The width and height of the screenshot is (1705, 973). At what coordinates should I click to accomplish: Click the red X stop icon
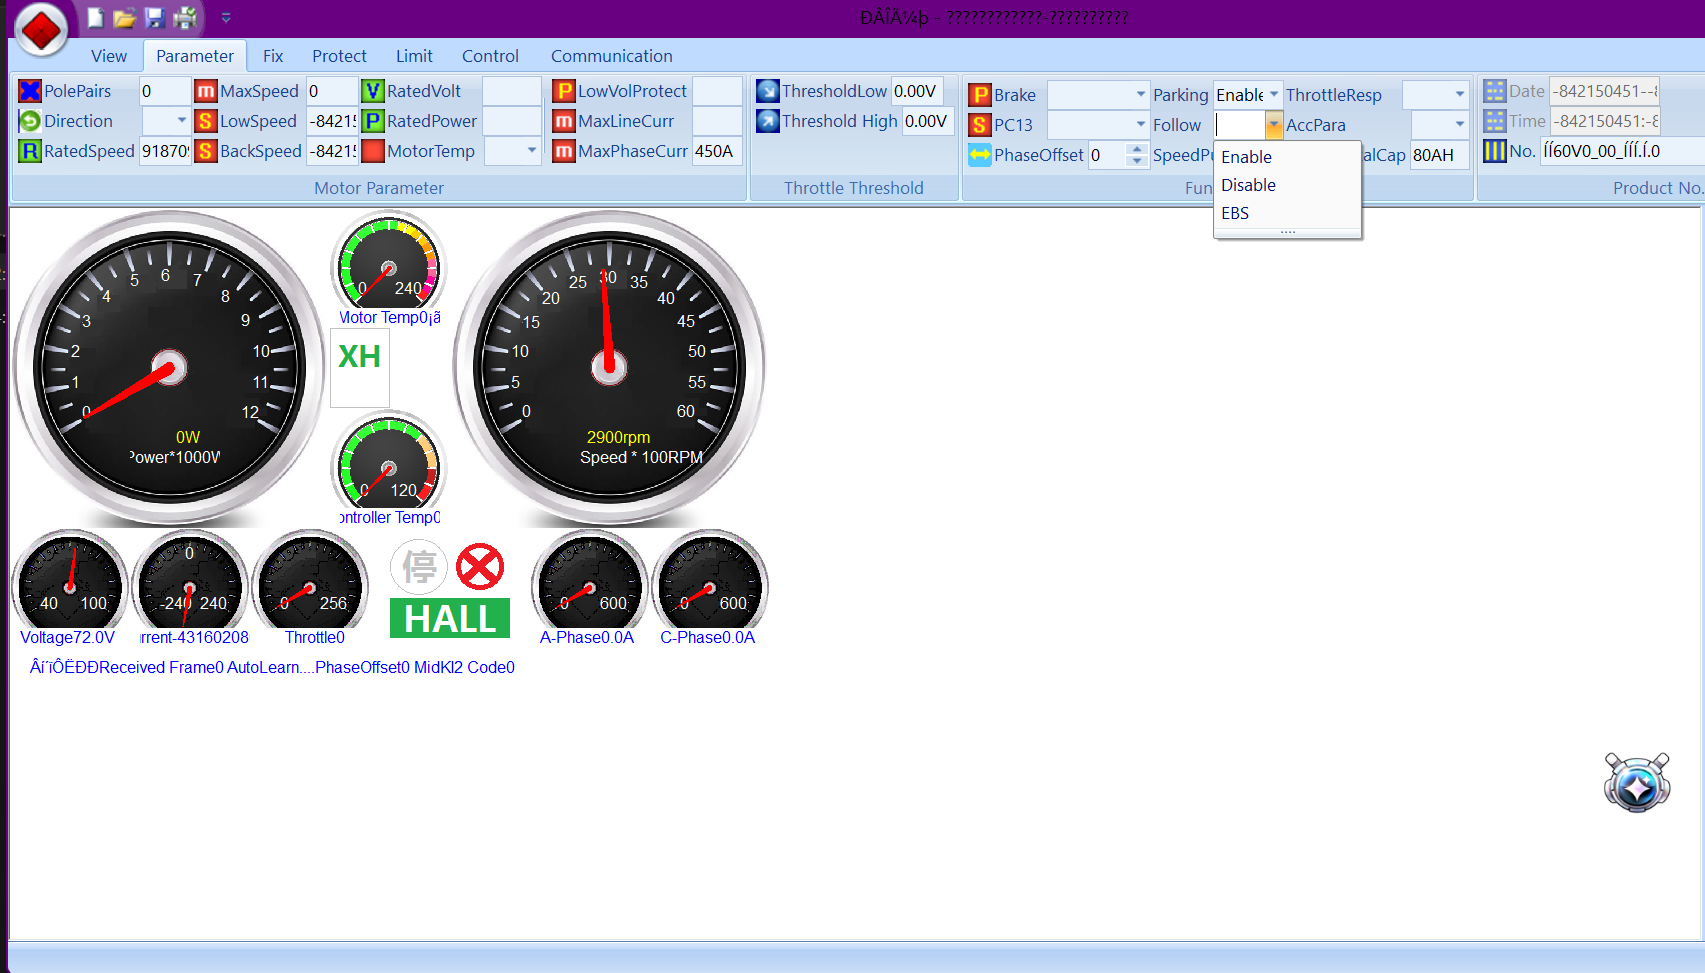[480, 567]
